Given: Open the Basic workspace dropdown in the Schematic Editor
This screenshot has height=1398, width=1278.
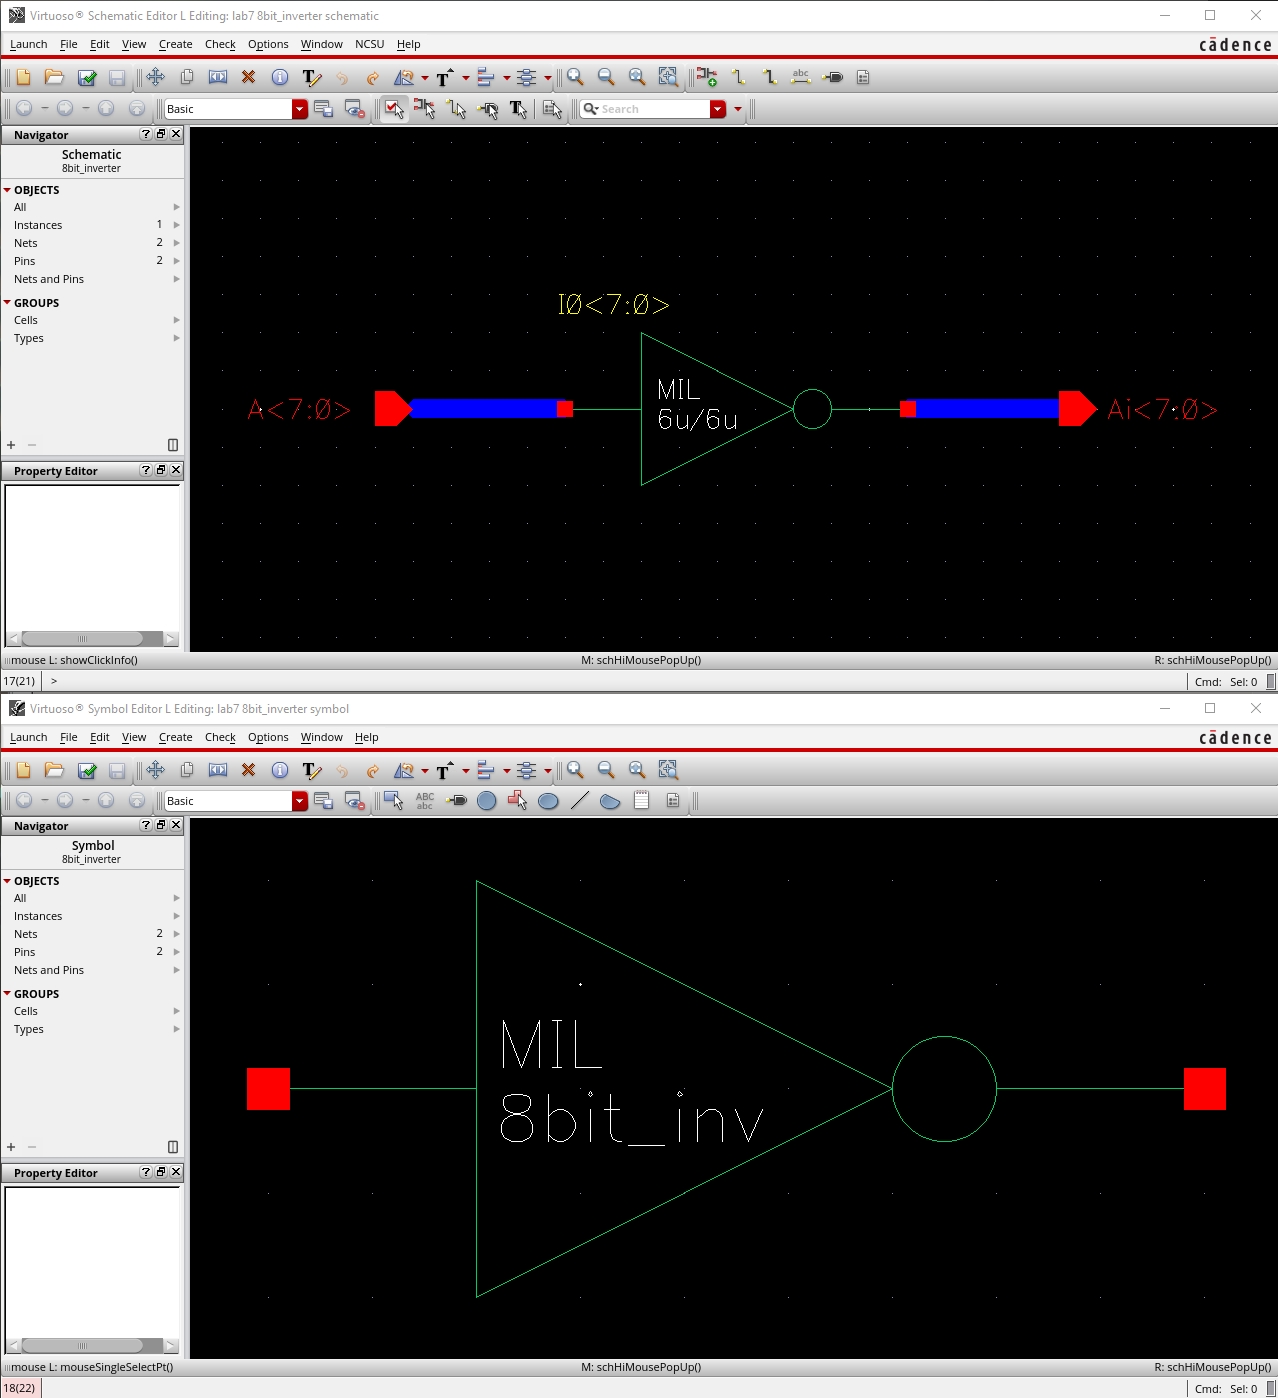Looking at the screenshot, I should pyautogui.click(x=299, y=109).
